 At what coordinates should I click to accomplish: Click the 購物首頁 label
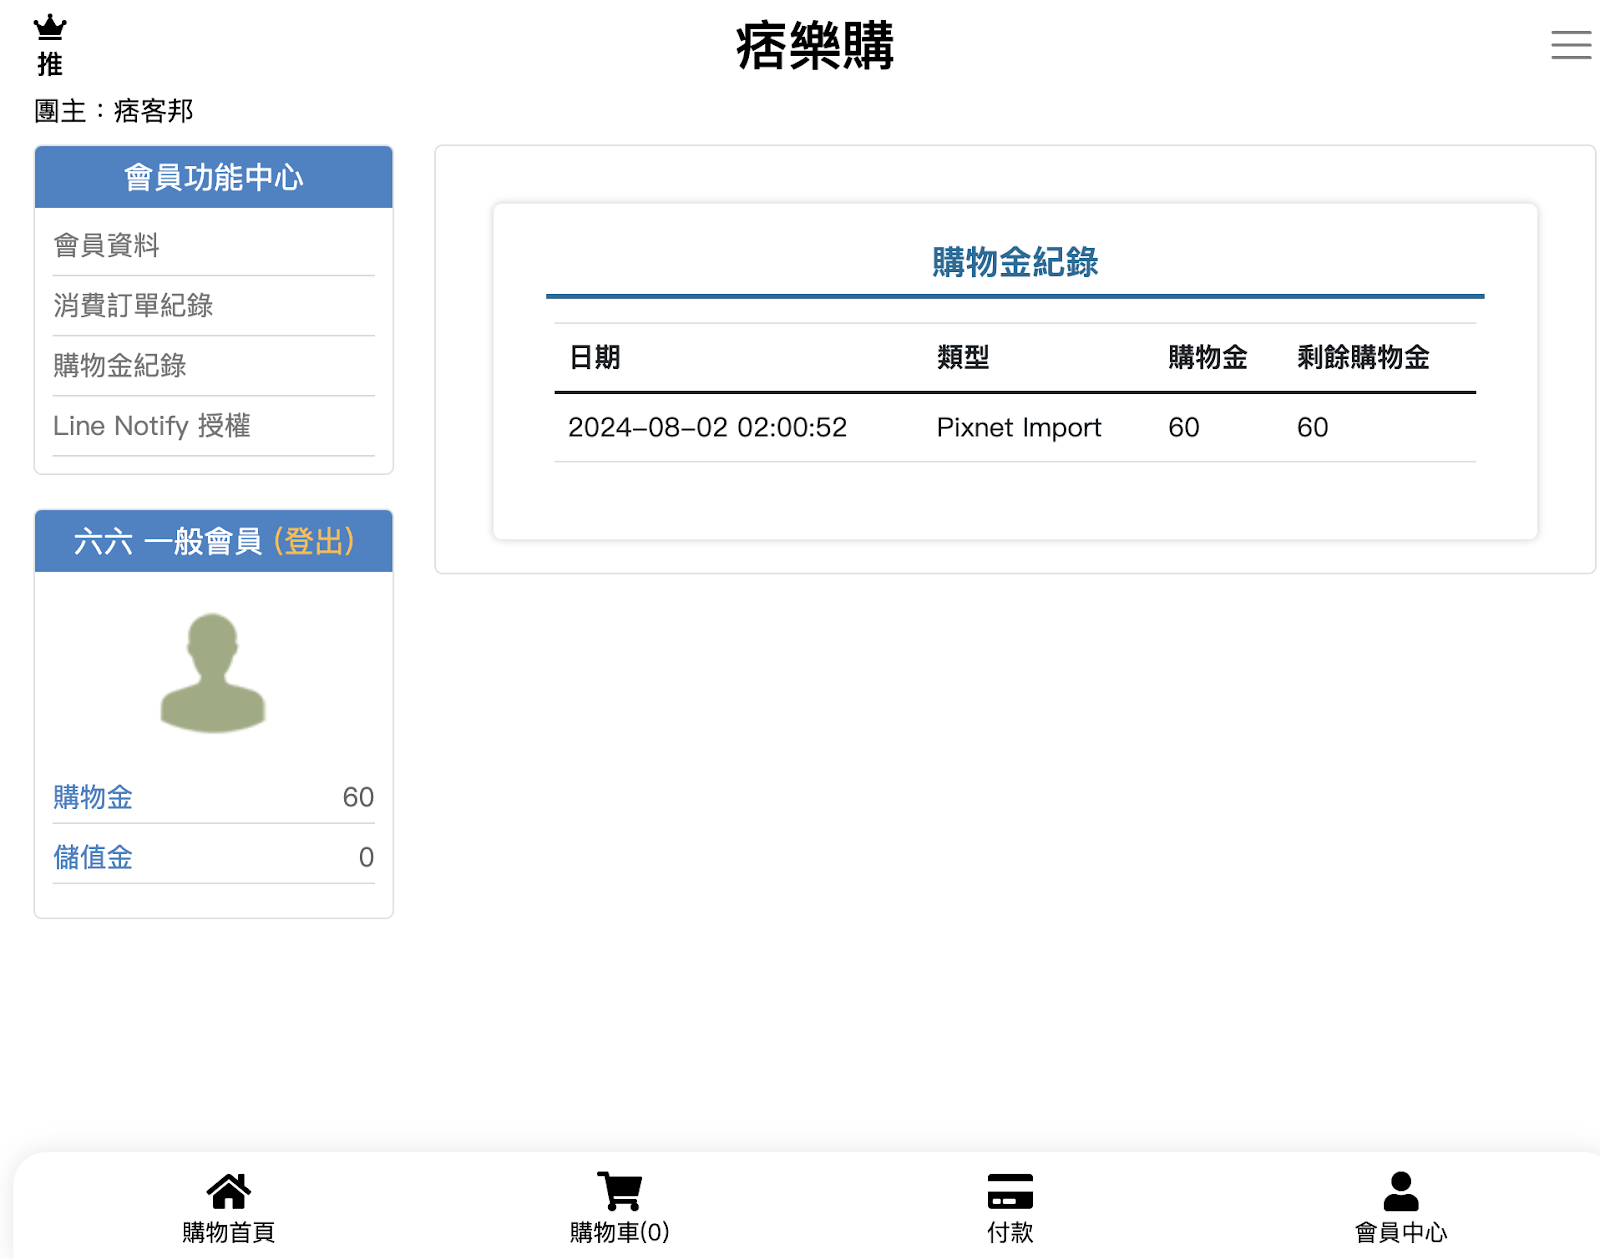(x=228, y=1232)
